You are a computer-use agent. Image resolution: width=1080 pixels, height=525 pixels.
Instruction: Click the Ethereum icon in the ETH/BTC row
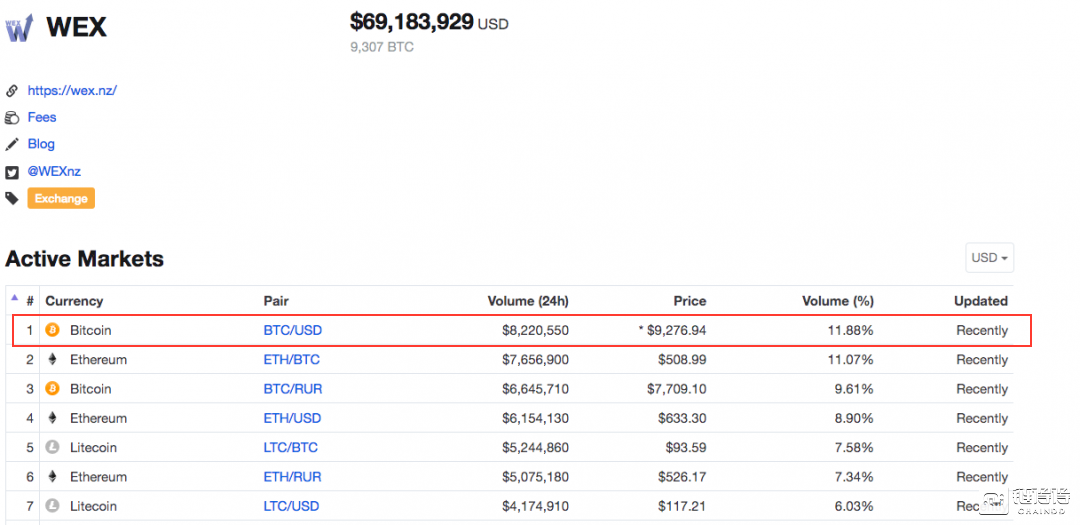52,360
